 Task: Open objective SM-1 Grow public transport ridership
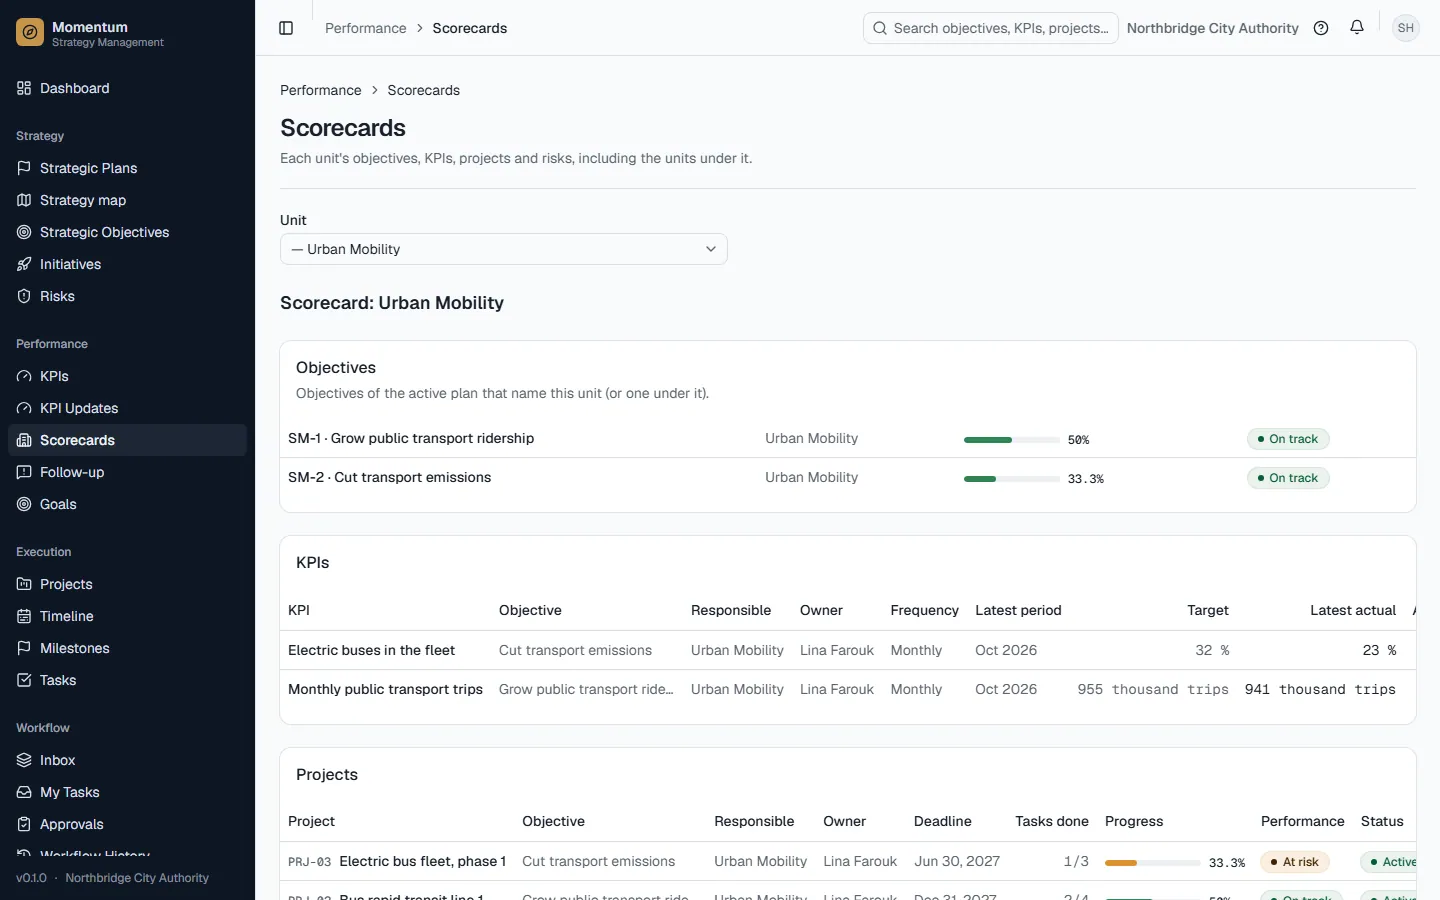pos(411,438)
